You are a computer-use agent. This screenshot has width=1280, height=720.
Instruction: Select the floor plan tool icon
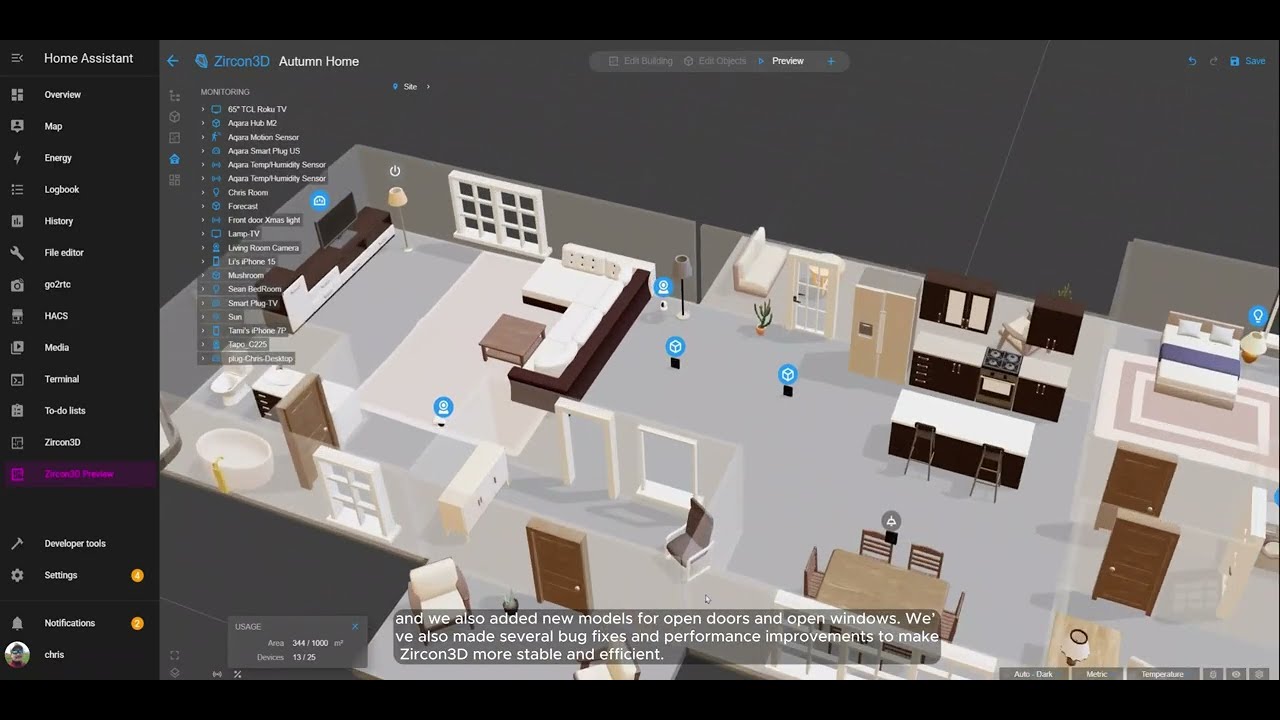[x=175, y=138]
